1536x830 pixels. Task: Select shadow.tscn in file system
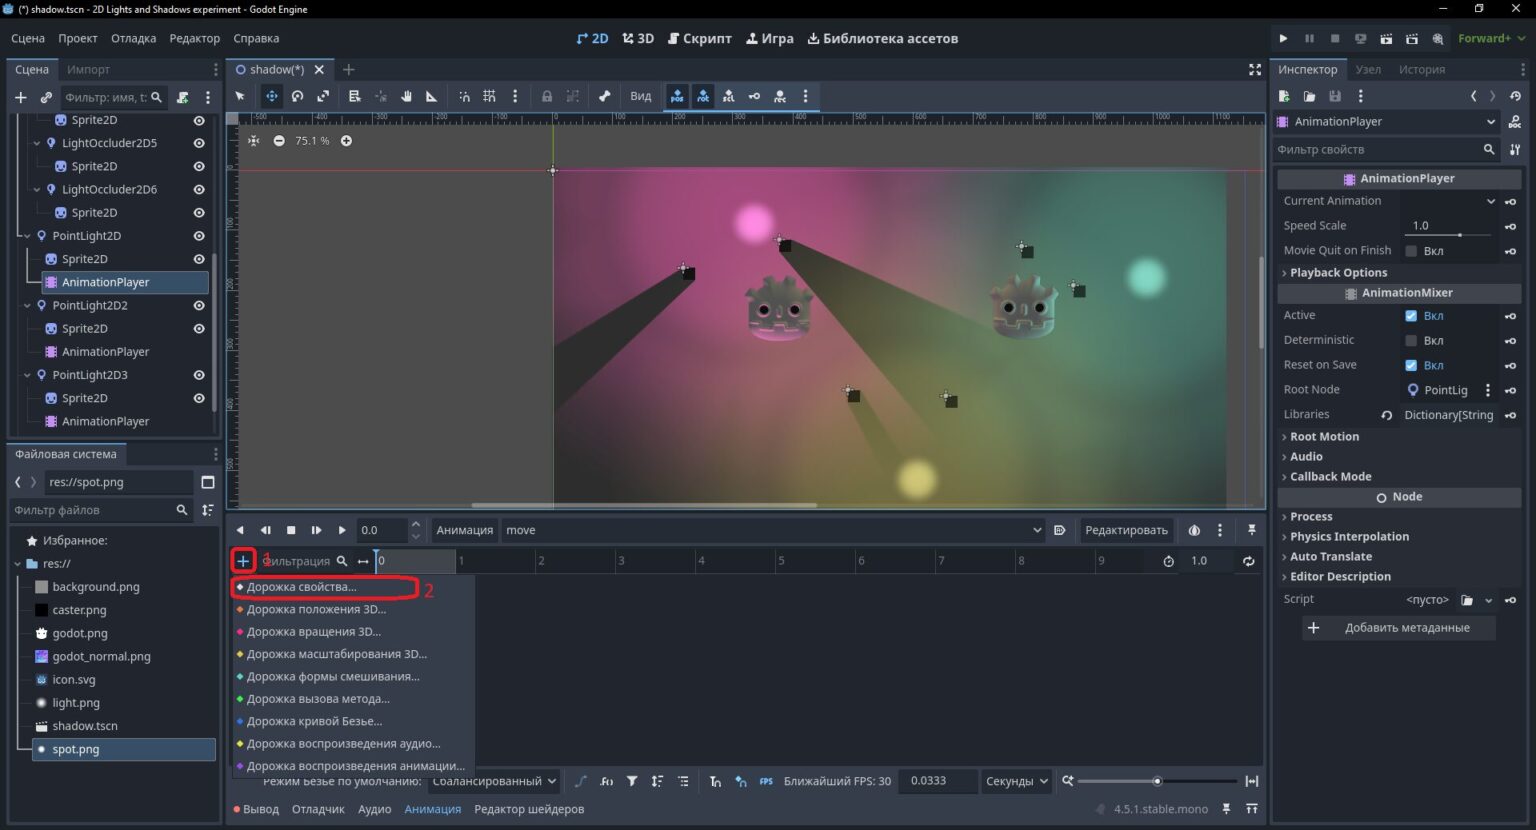point(85,726)
